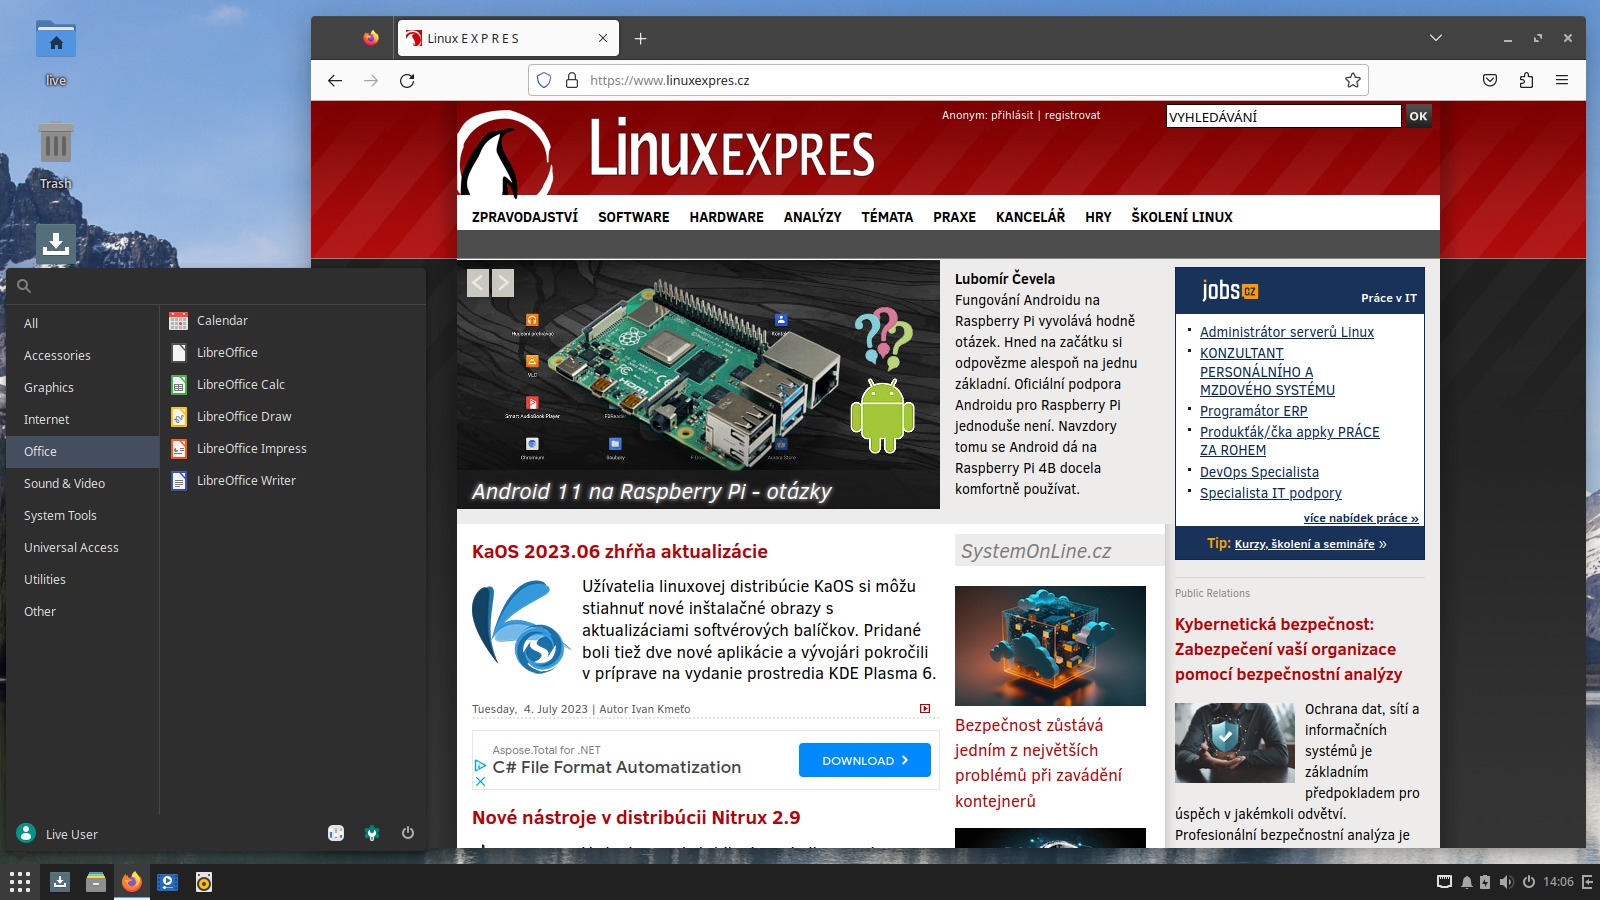Click the Firefox forward arrow
The image size is (1600, 900).
click(x=371, y=81)
